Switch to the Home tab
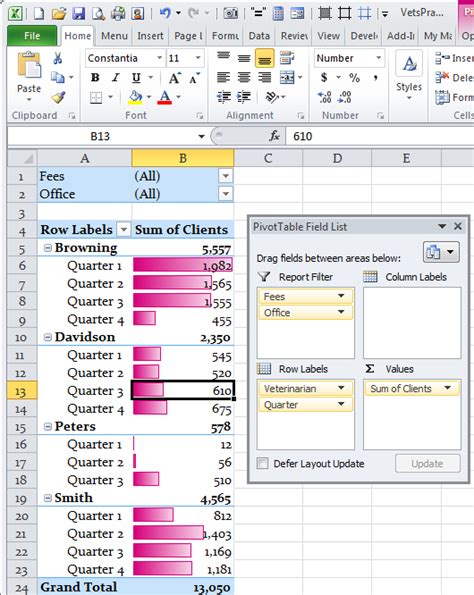Image resolution: width=474 pixels, height=595 pixels. tap(77, 36)
